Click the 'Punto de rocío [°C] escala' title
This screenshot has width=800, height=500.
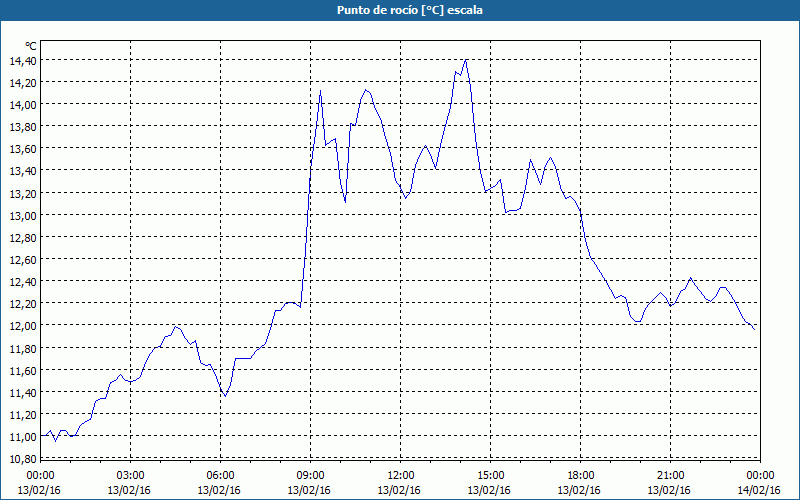[410, 10]
